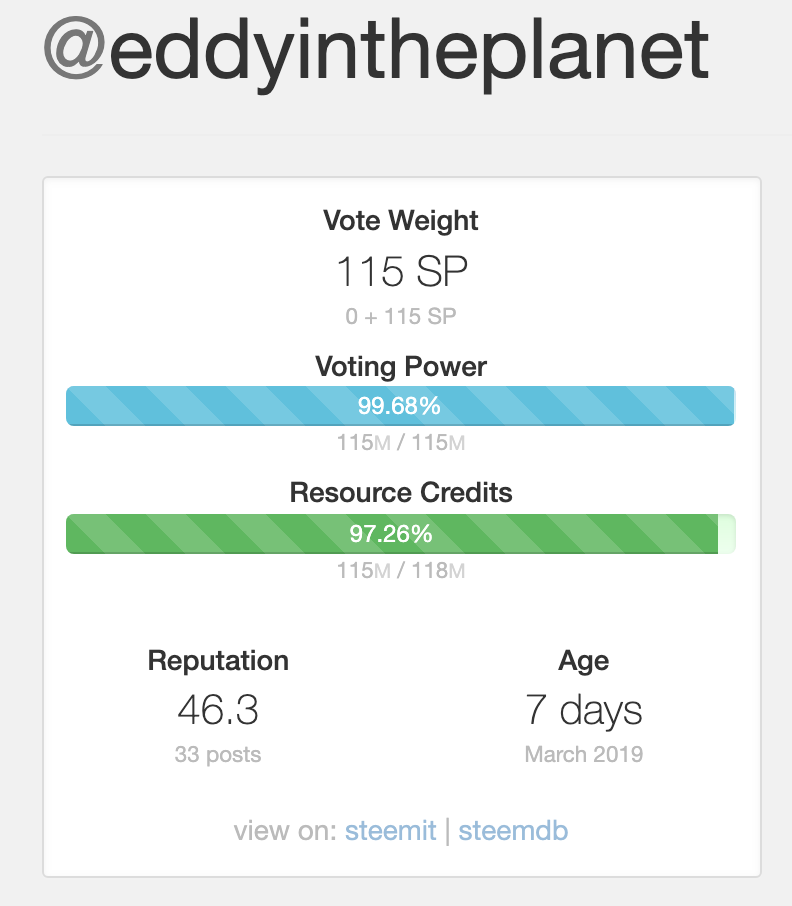Click the Reputation score 46.3
Viewport: 792px width, 906px height.
218,710
